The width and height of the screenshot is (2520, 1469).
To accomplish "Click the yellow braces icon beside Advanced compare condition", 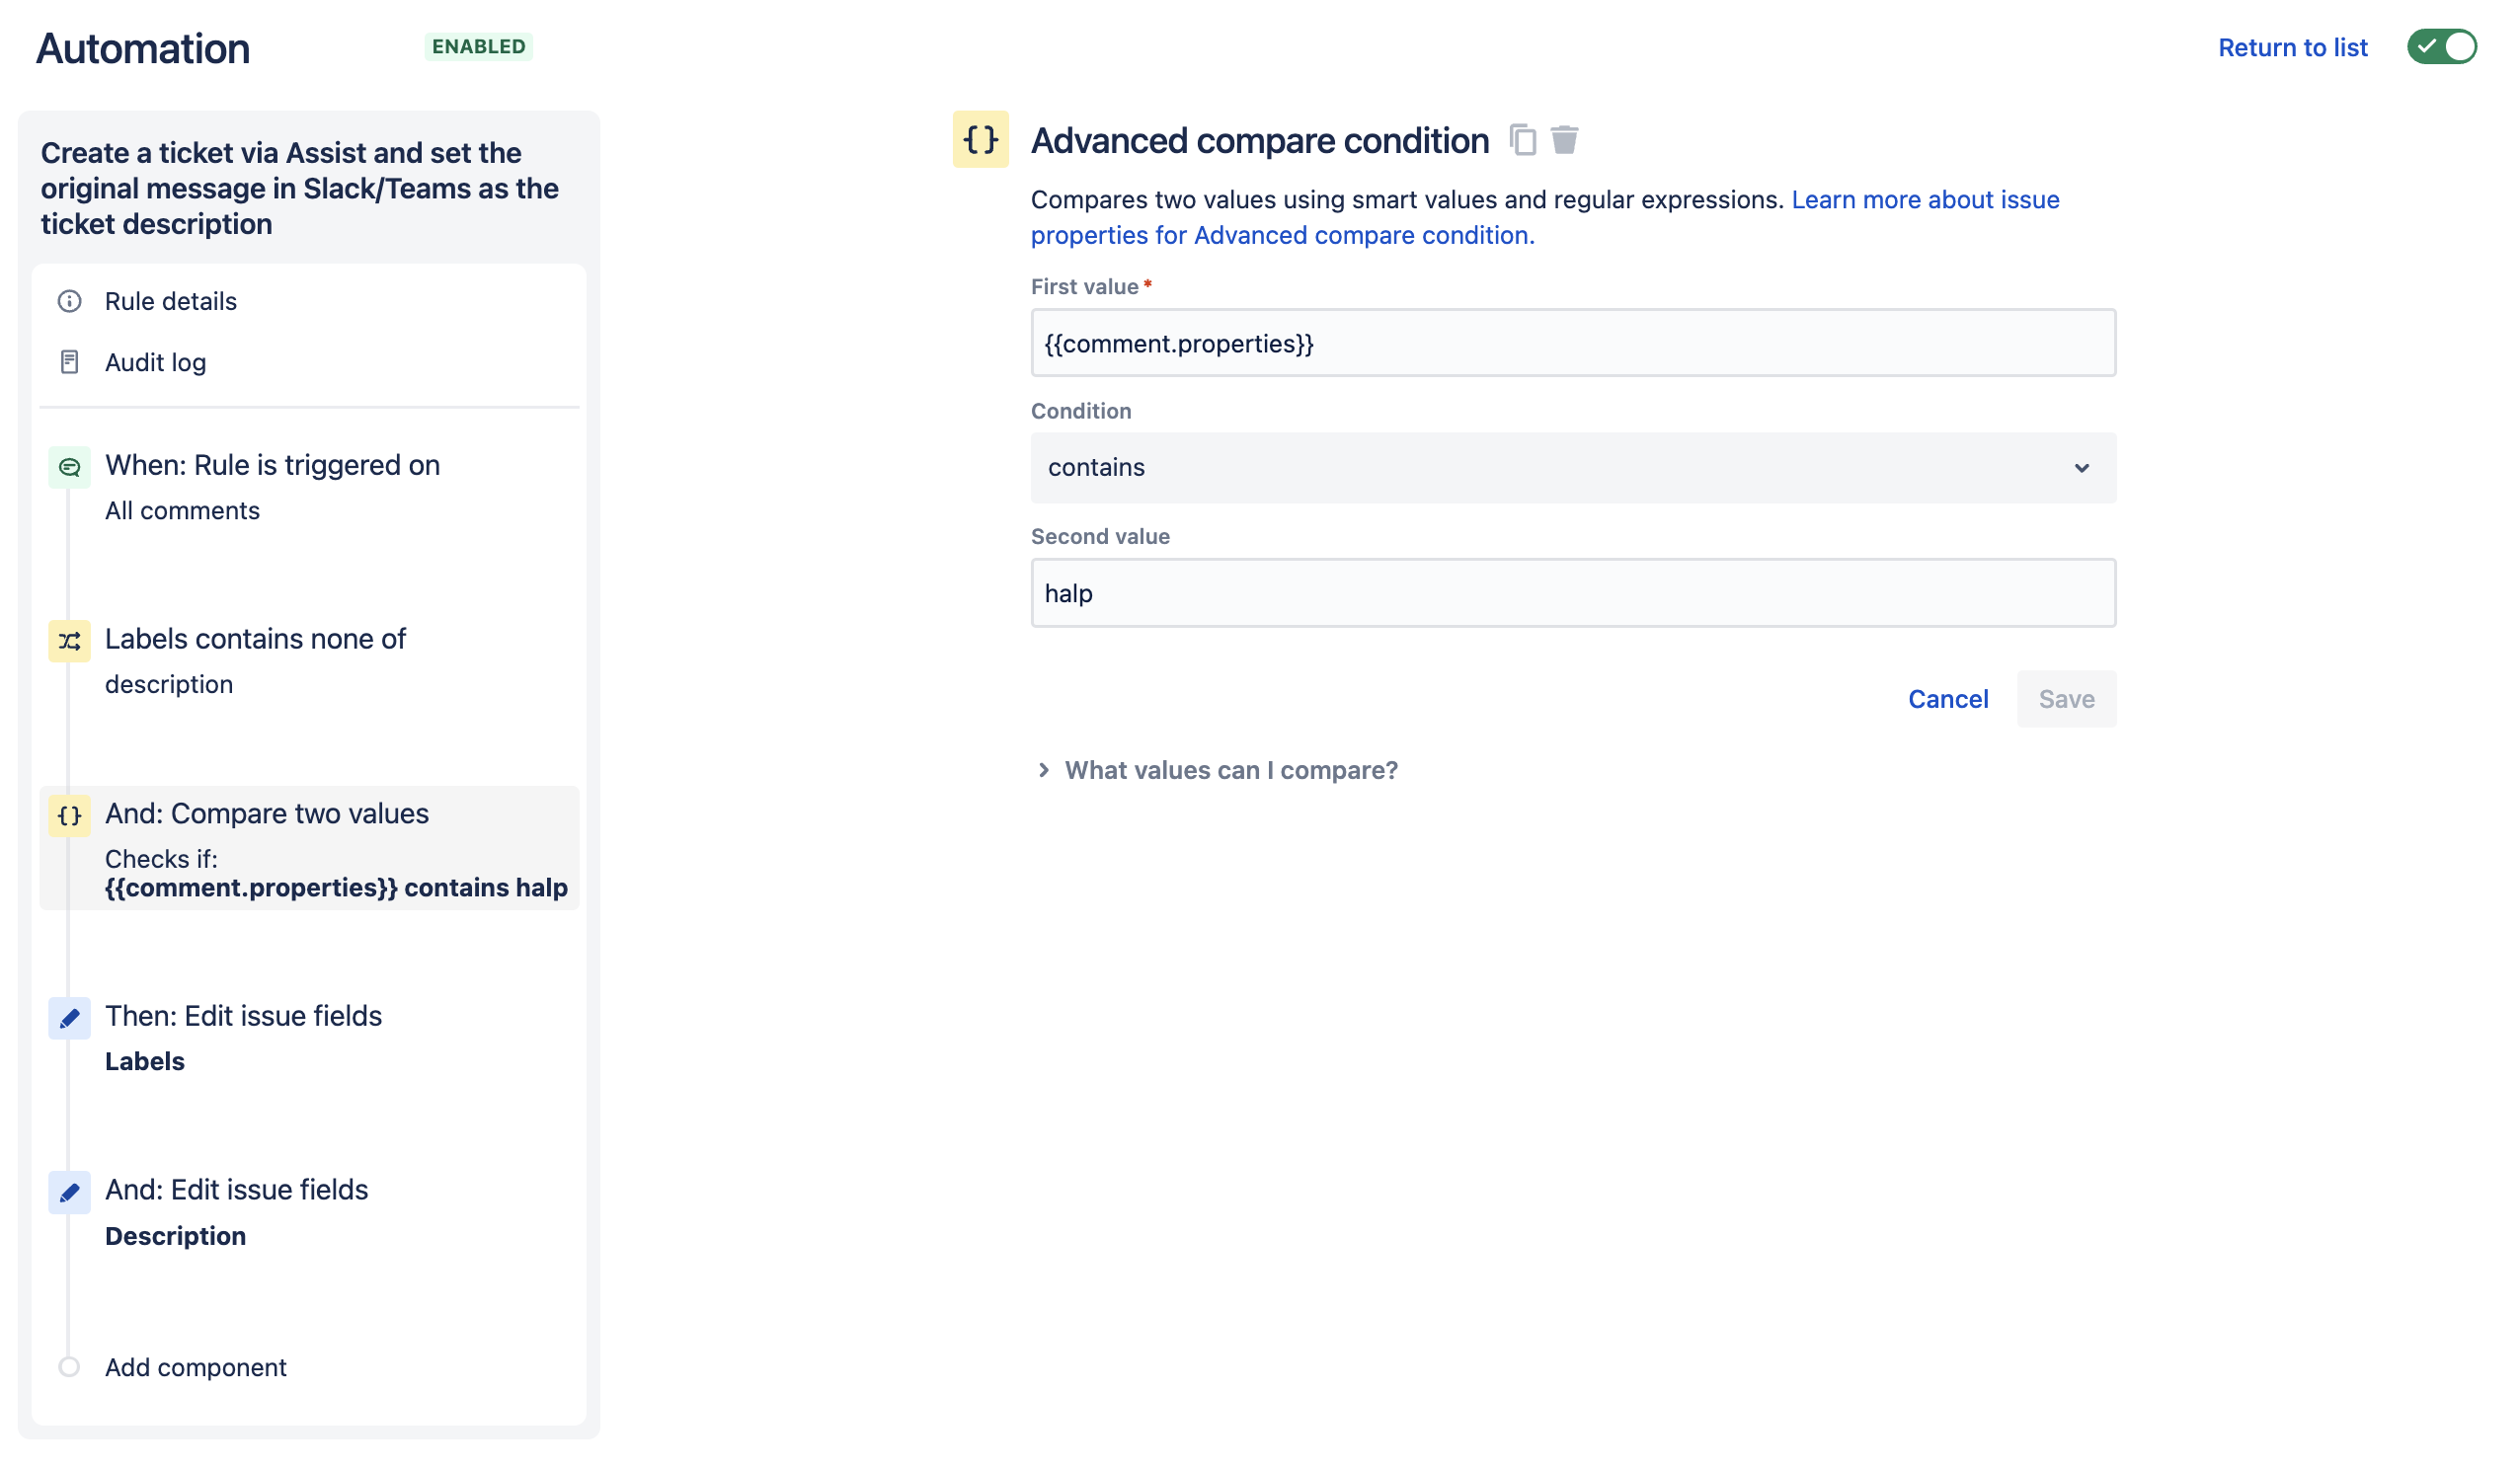I will [979, 141].
